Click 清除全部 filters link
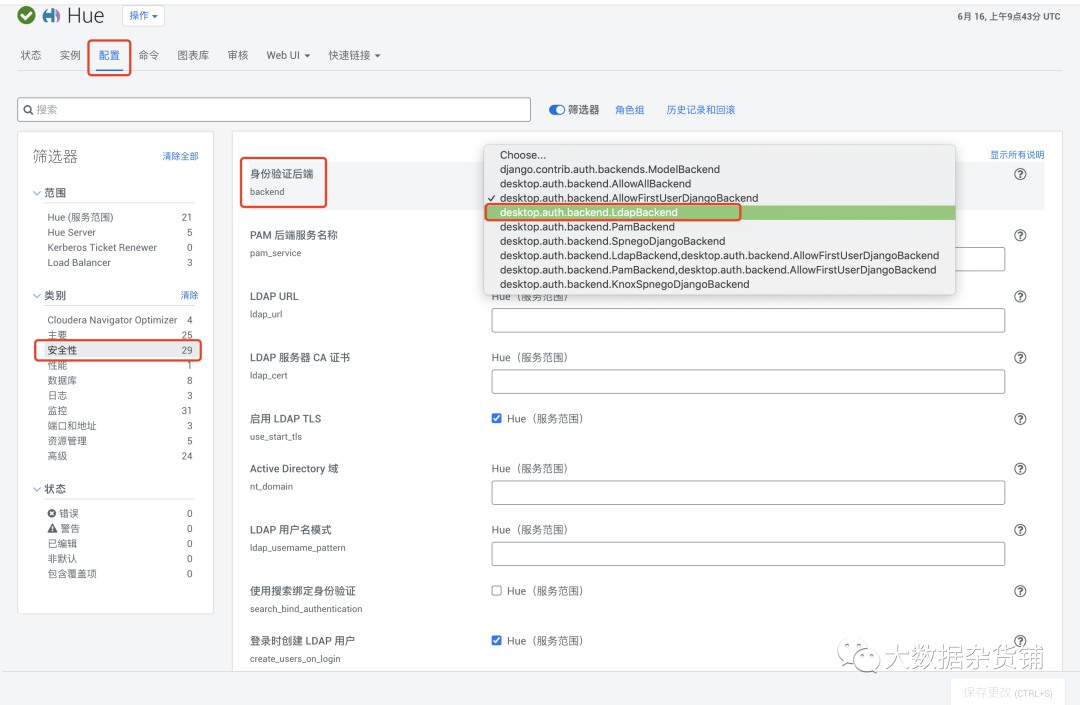 pyautogui.click(x=180, y=156)
